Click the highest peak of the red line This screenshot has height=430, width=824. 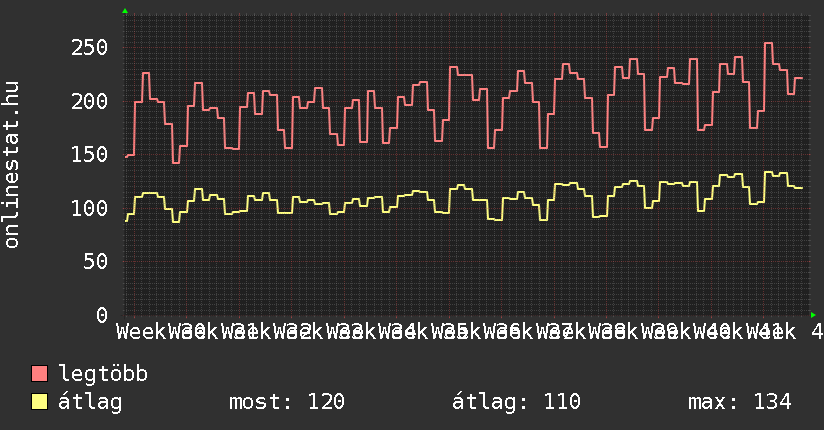pos(768,44)
